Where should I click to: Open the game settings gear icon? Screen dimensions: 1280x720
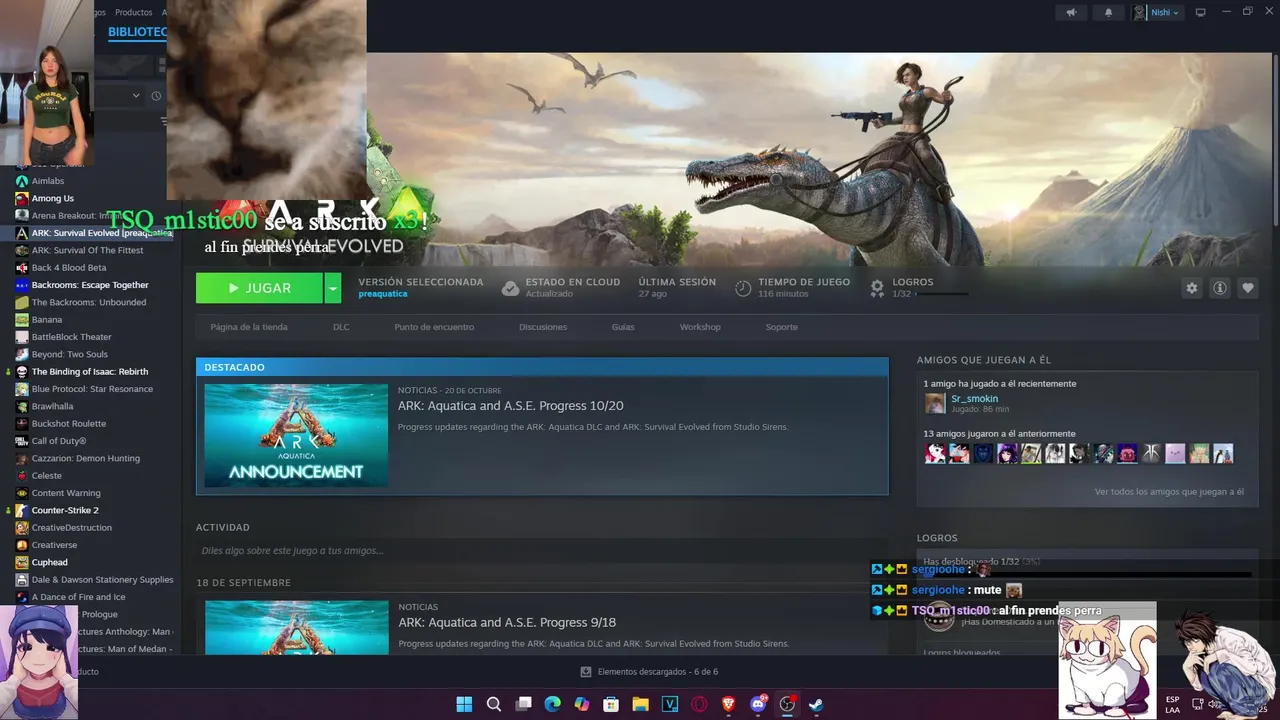tap(1191, 288)
